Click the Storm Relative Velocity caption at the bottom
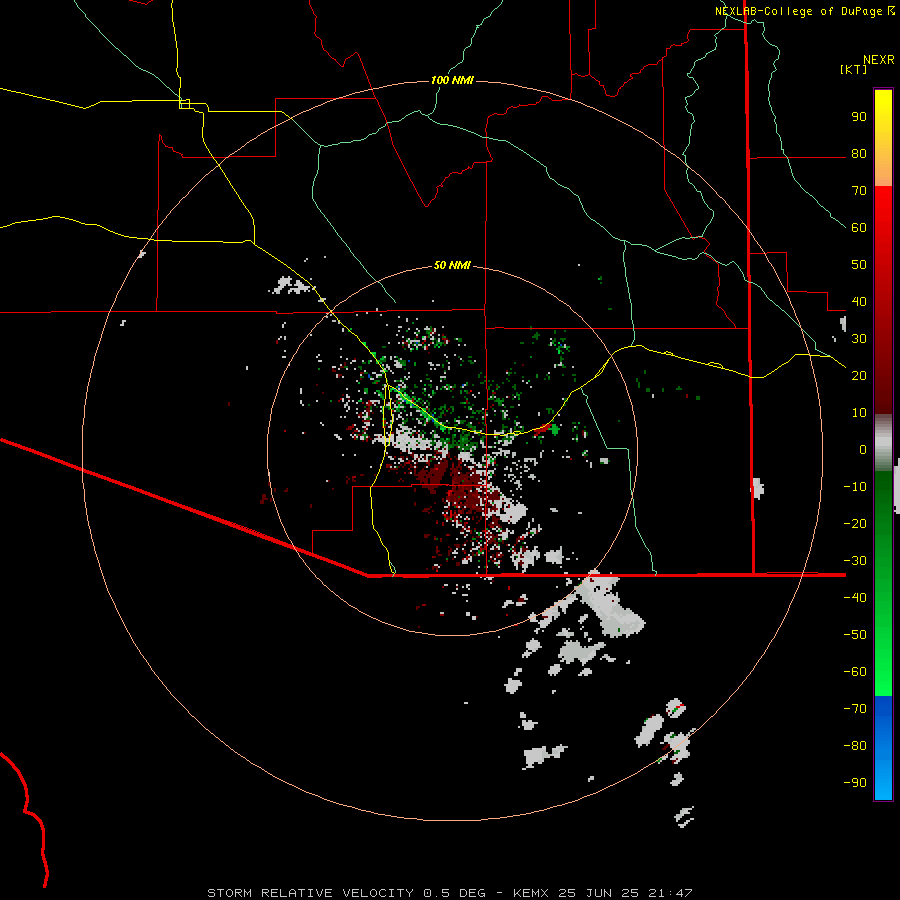The height and width of the screenshot is (900, 900). [x=450, y=893]
